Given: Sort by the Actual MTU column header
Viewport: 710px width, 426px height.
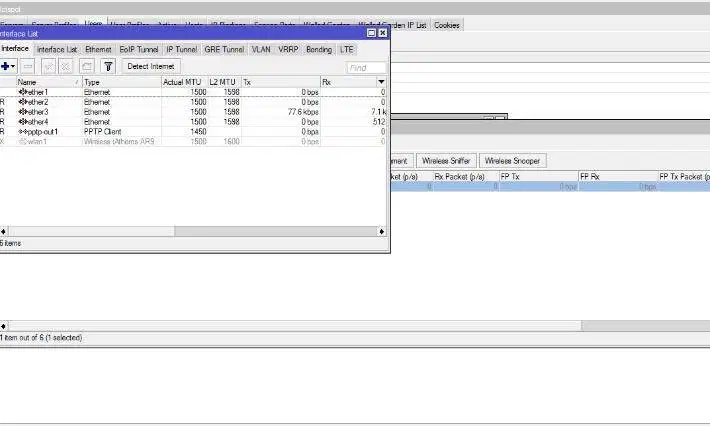Looking at the screenshot, I should (x=184, y=82).
